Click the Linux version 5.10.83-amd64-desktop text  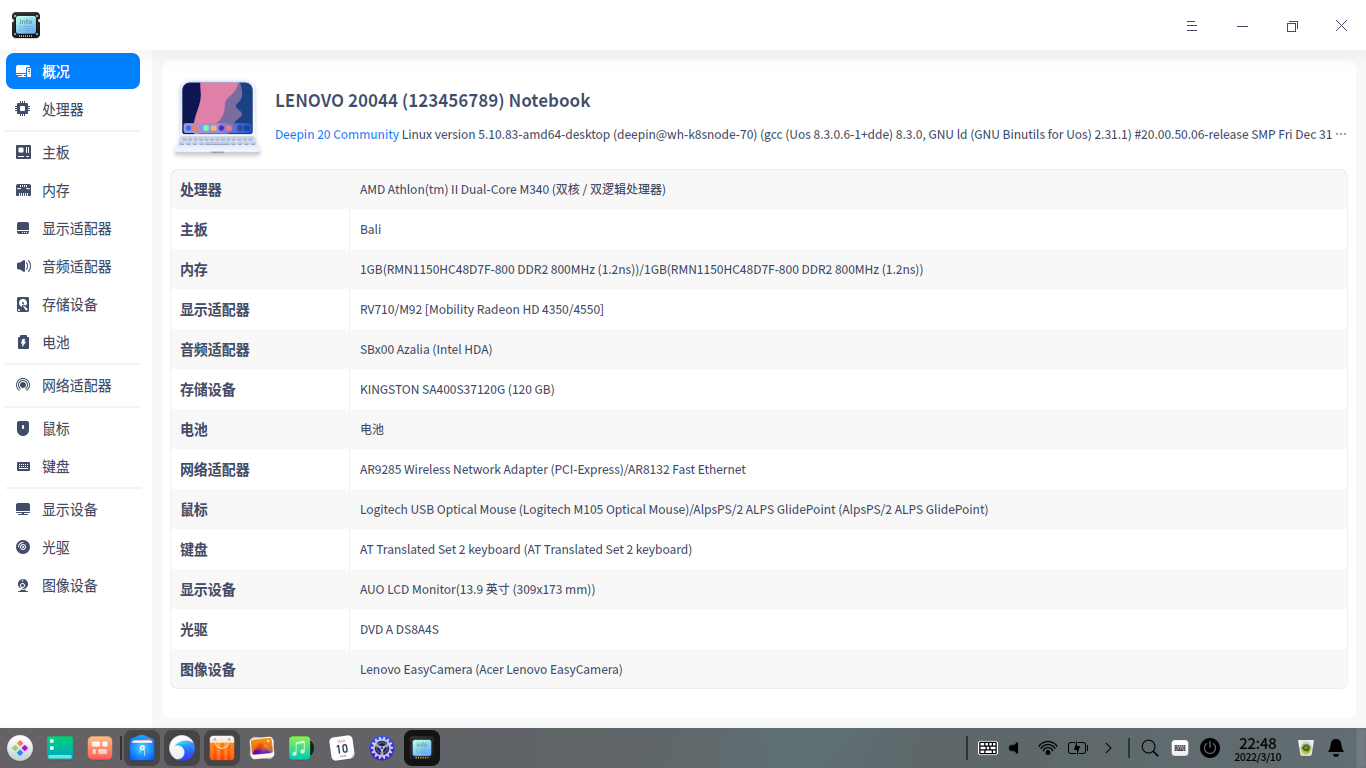point(506,135)
